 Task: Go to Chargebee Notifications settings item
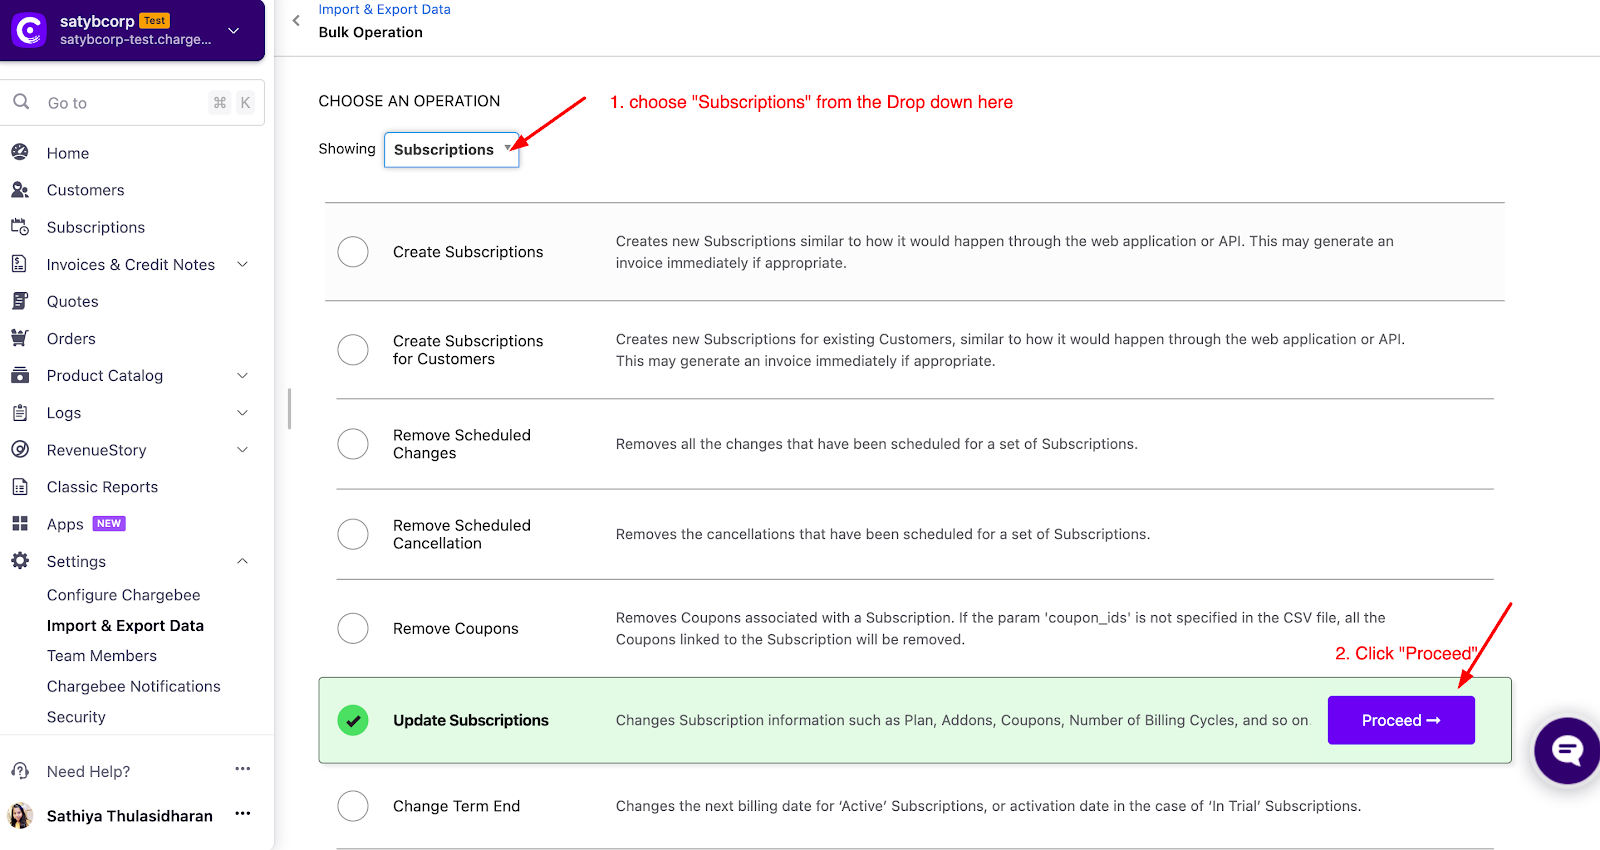point(134,686)
